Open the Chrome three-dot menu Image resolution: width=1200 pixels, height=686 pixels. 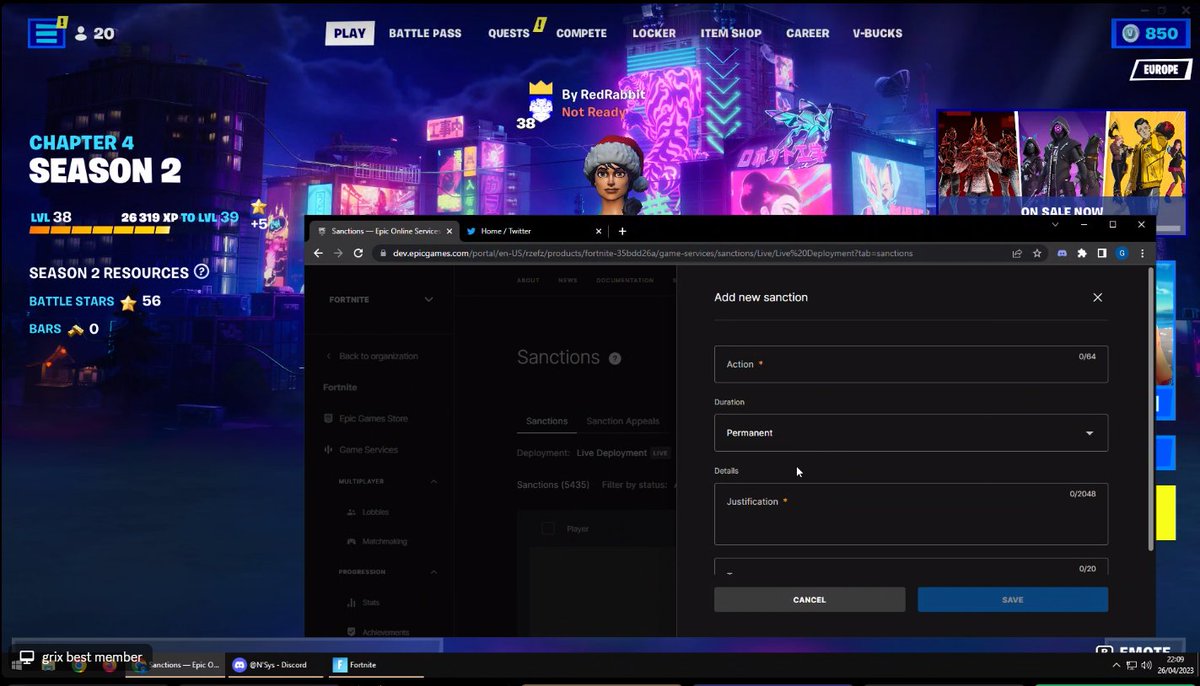[1141, 253]
